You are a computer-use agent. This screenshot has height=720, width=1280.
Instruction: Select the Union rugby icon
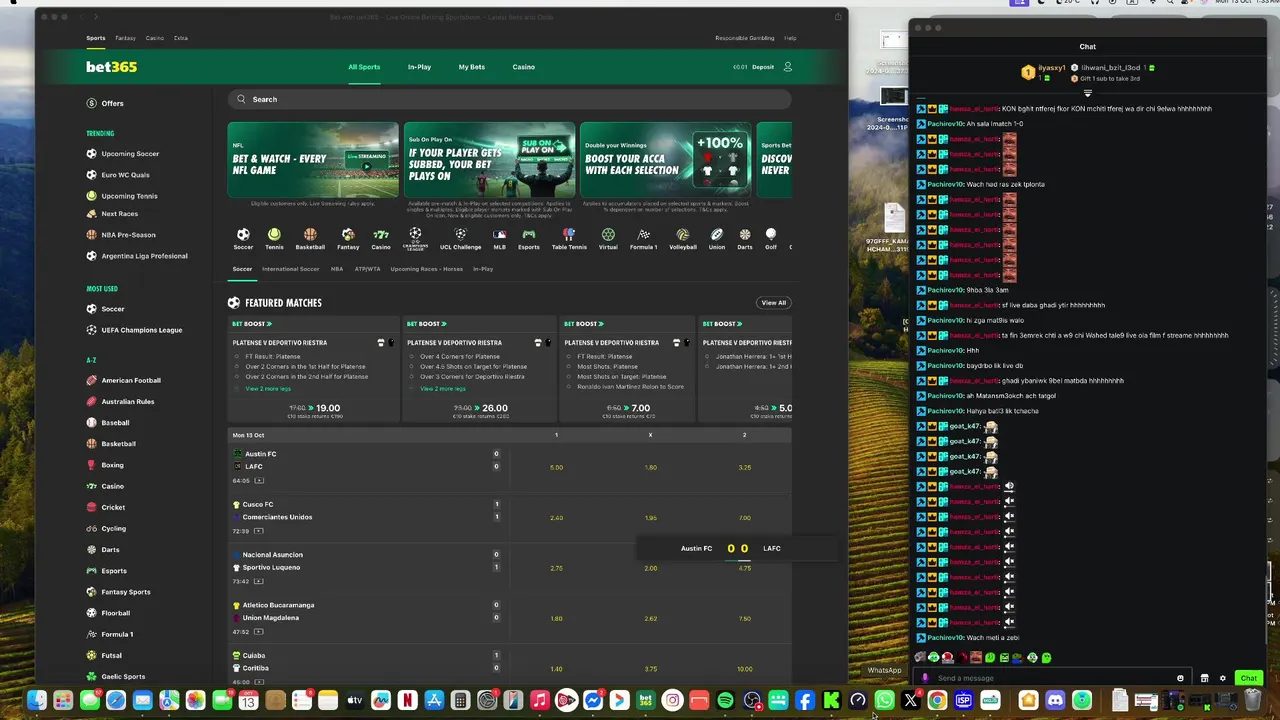point(717,235)
